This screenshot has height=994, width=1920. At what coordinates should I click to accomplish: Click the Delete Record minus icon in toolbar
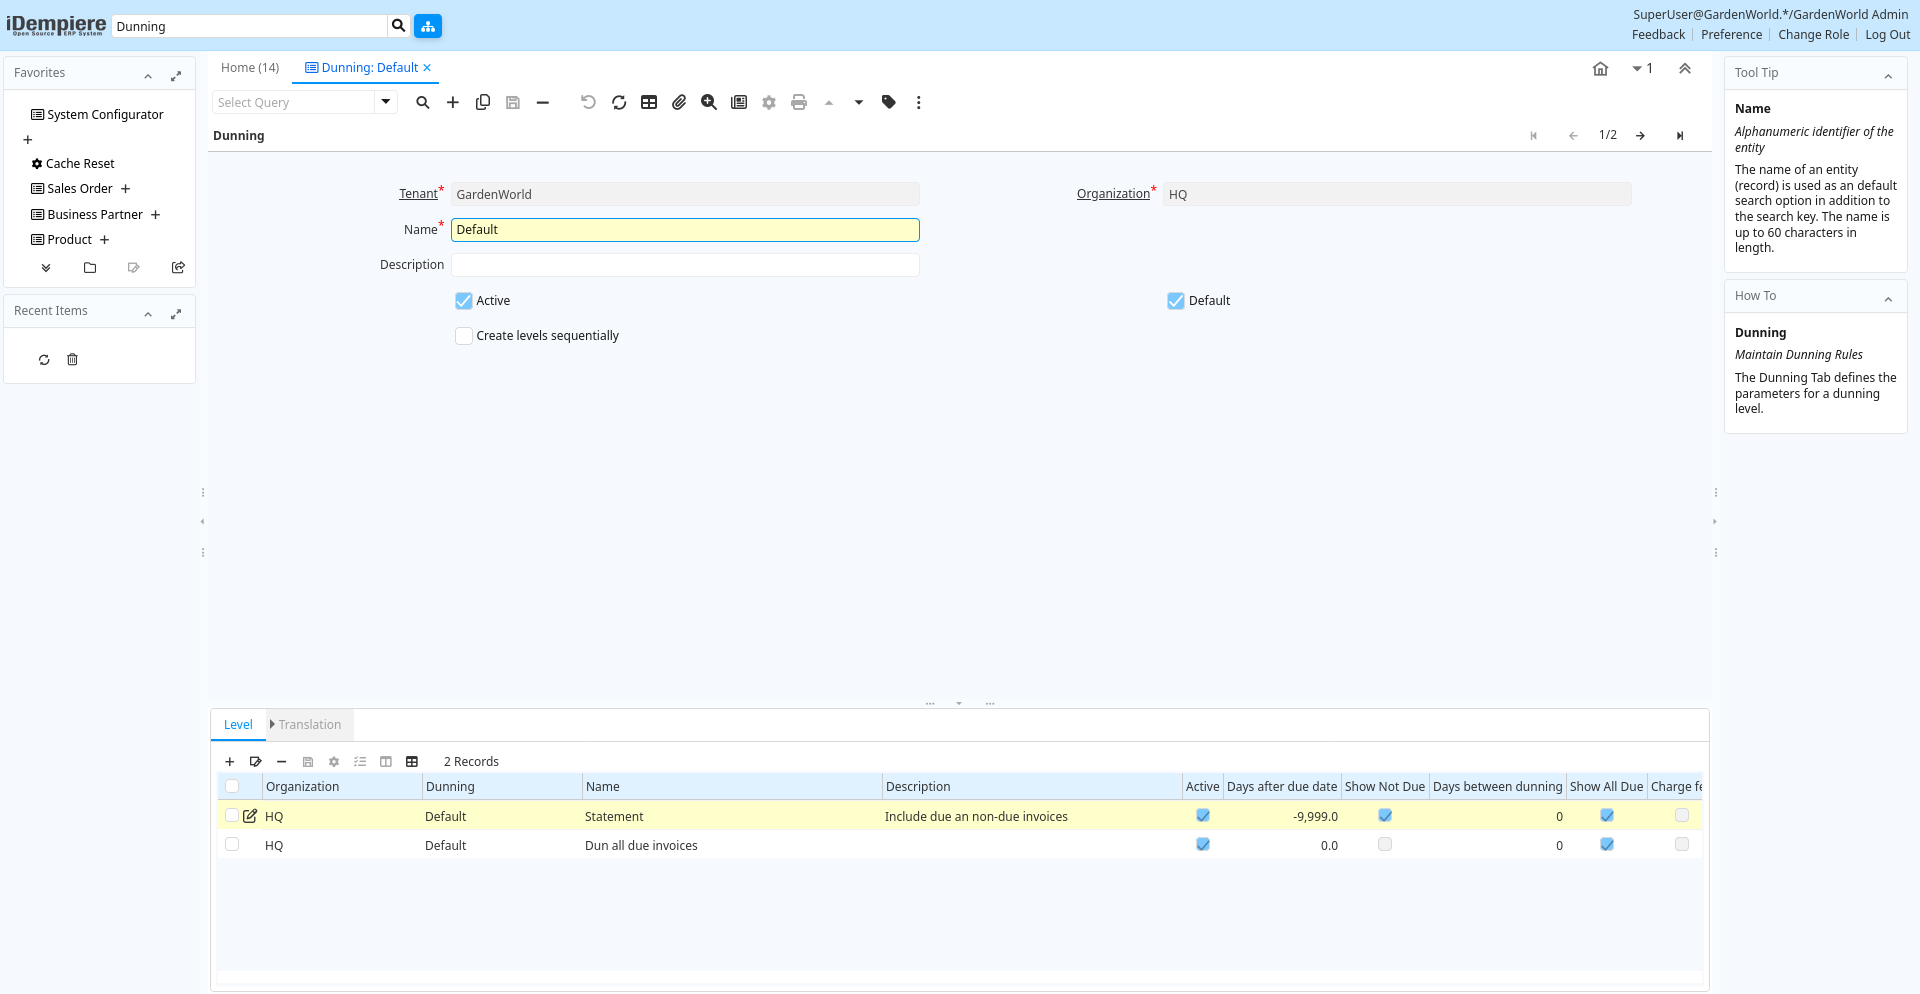click(x=543, y=102)
